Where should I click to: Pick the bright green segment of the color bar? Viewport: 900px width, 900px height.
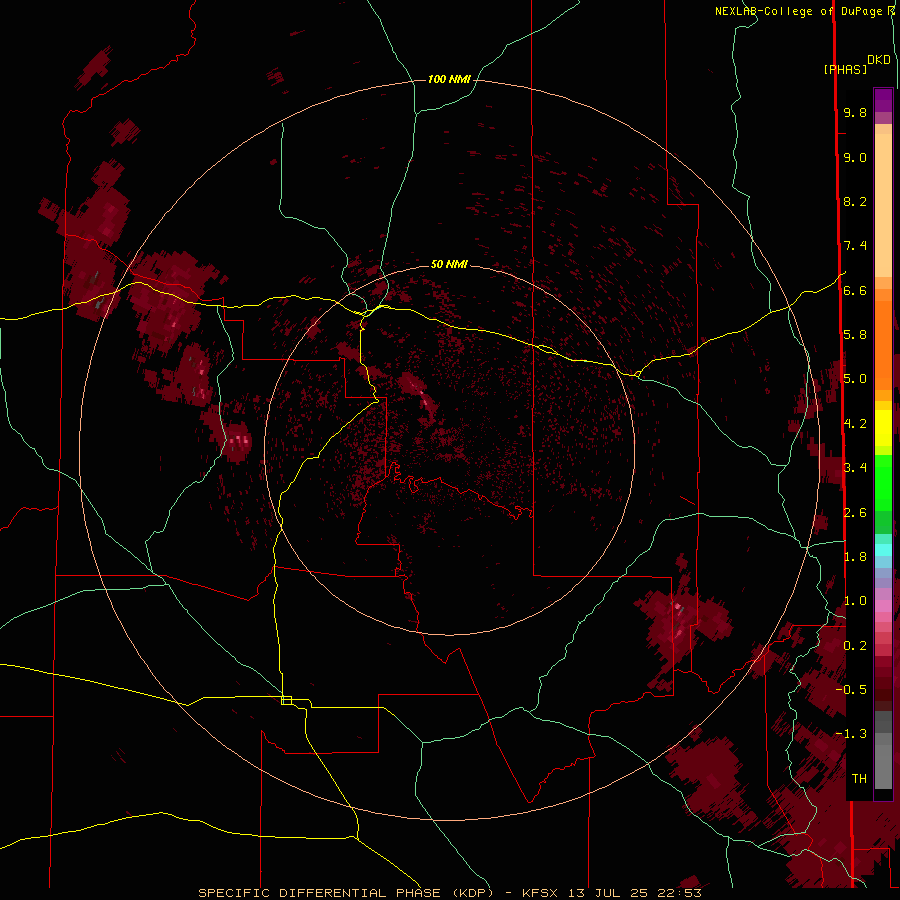(883, 482)
